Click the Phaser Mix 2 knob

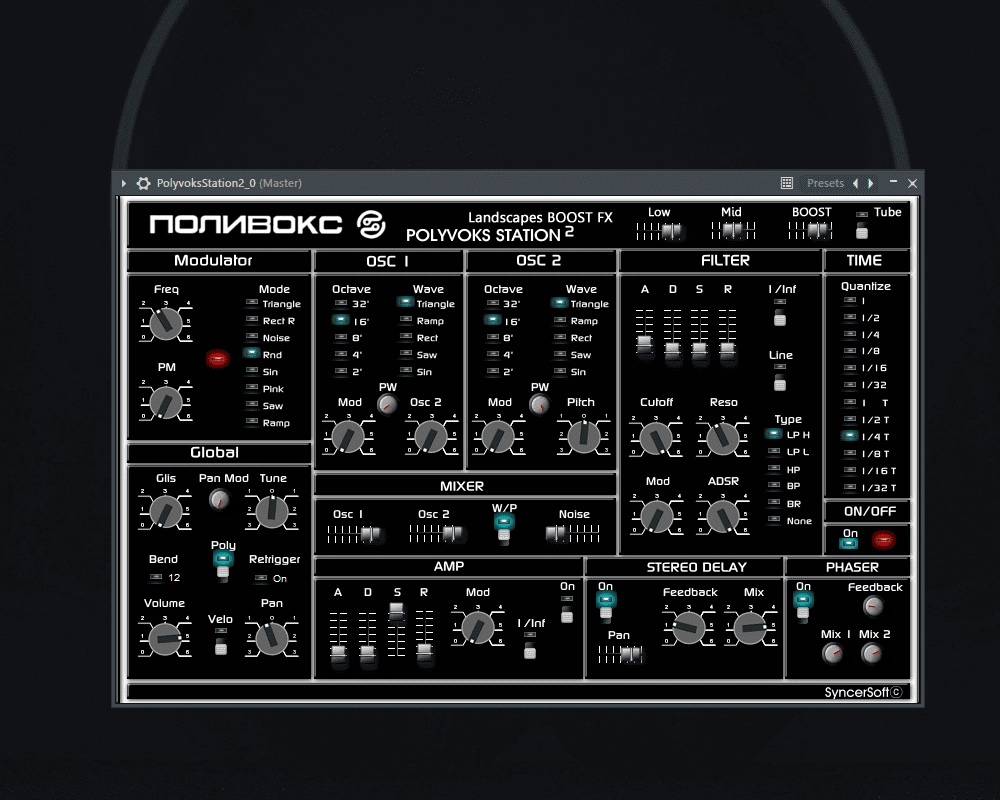pyautogui.click(x=871, y=653)
